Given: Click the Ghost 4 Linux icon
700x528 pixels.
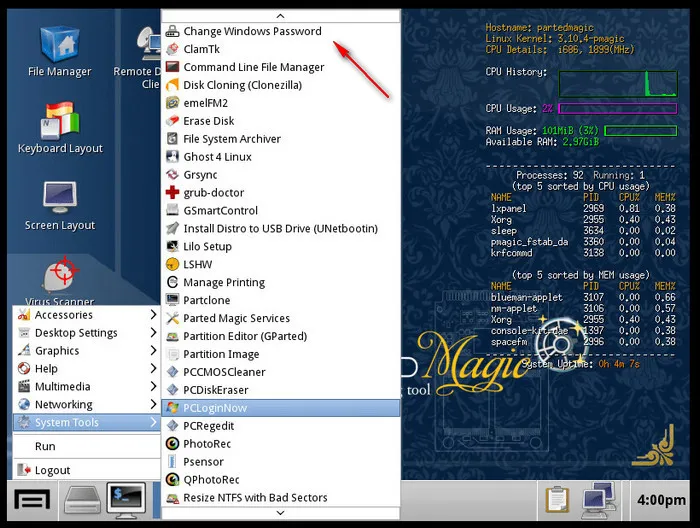Looking at the screenshot, I should 172,157.
